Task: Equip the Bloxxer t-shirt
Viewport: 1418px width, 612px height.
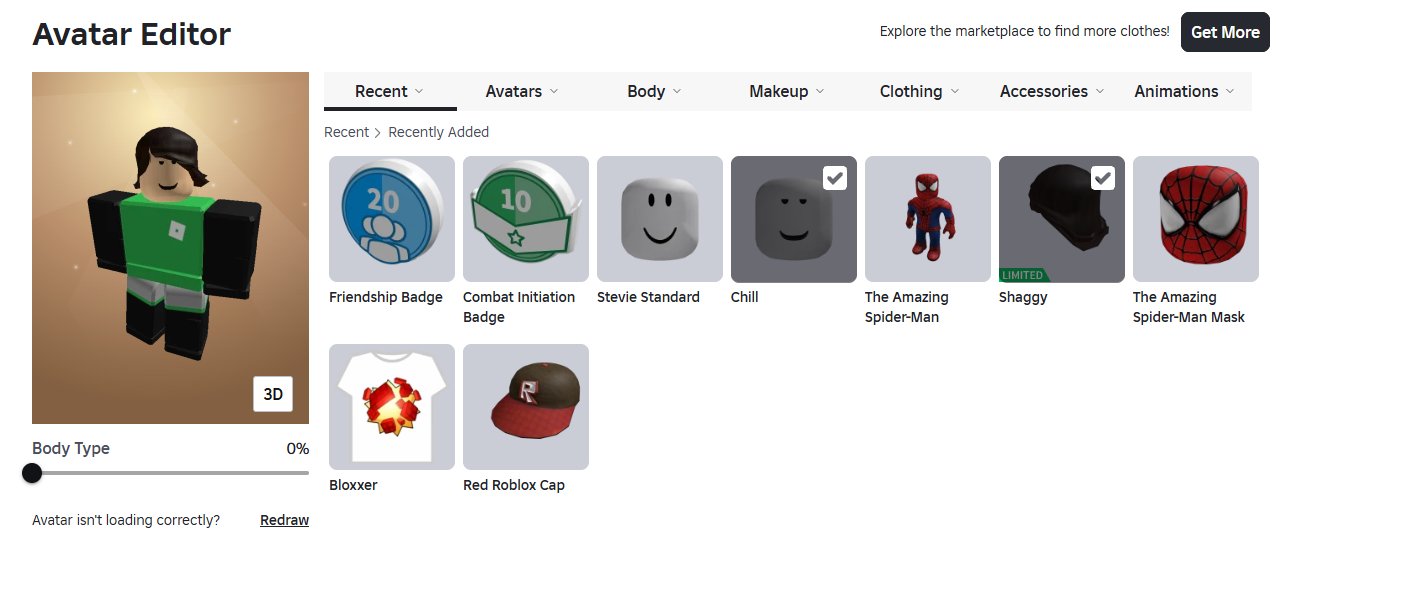Action: tap(392, 407)
